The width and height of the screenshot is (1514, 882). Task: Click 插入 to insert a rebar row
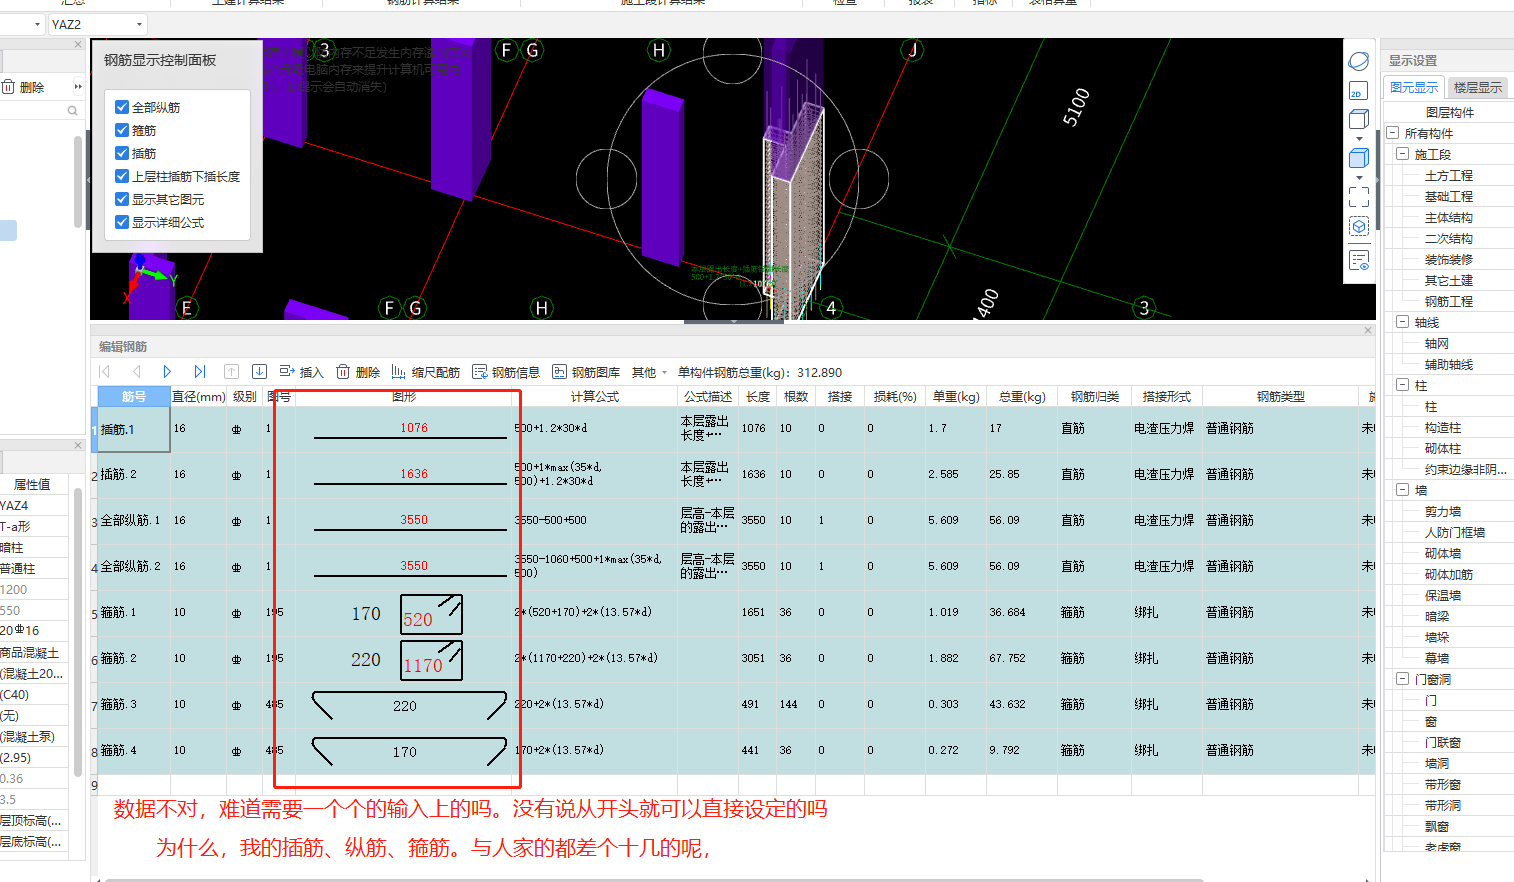301,372
